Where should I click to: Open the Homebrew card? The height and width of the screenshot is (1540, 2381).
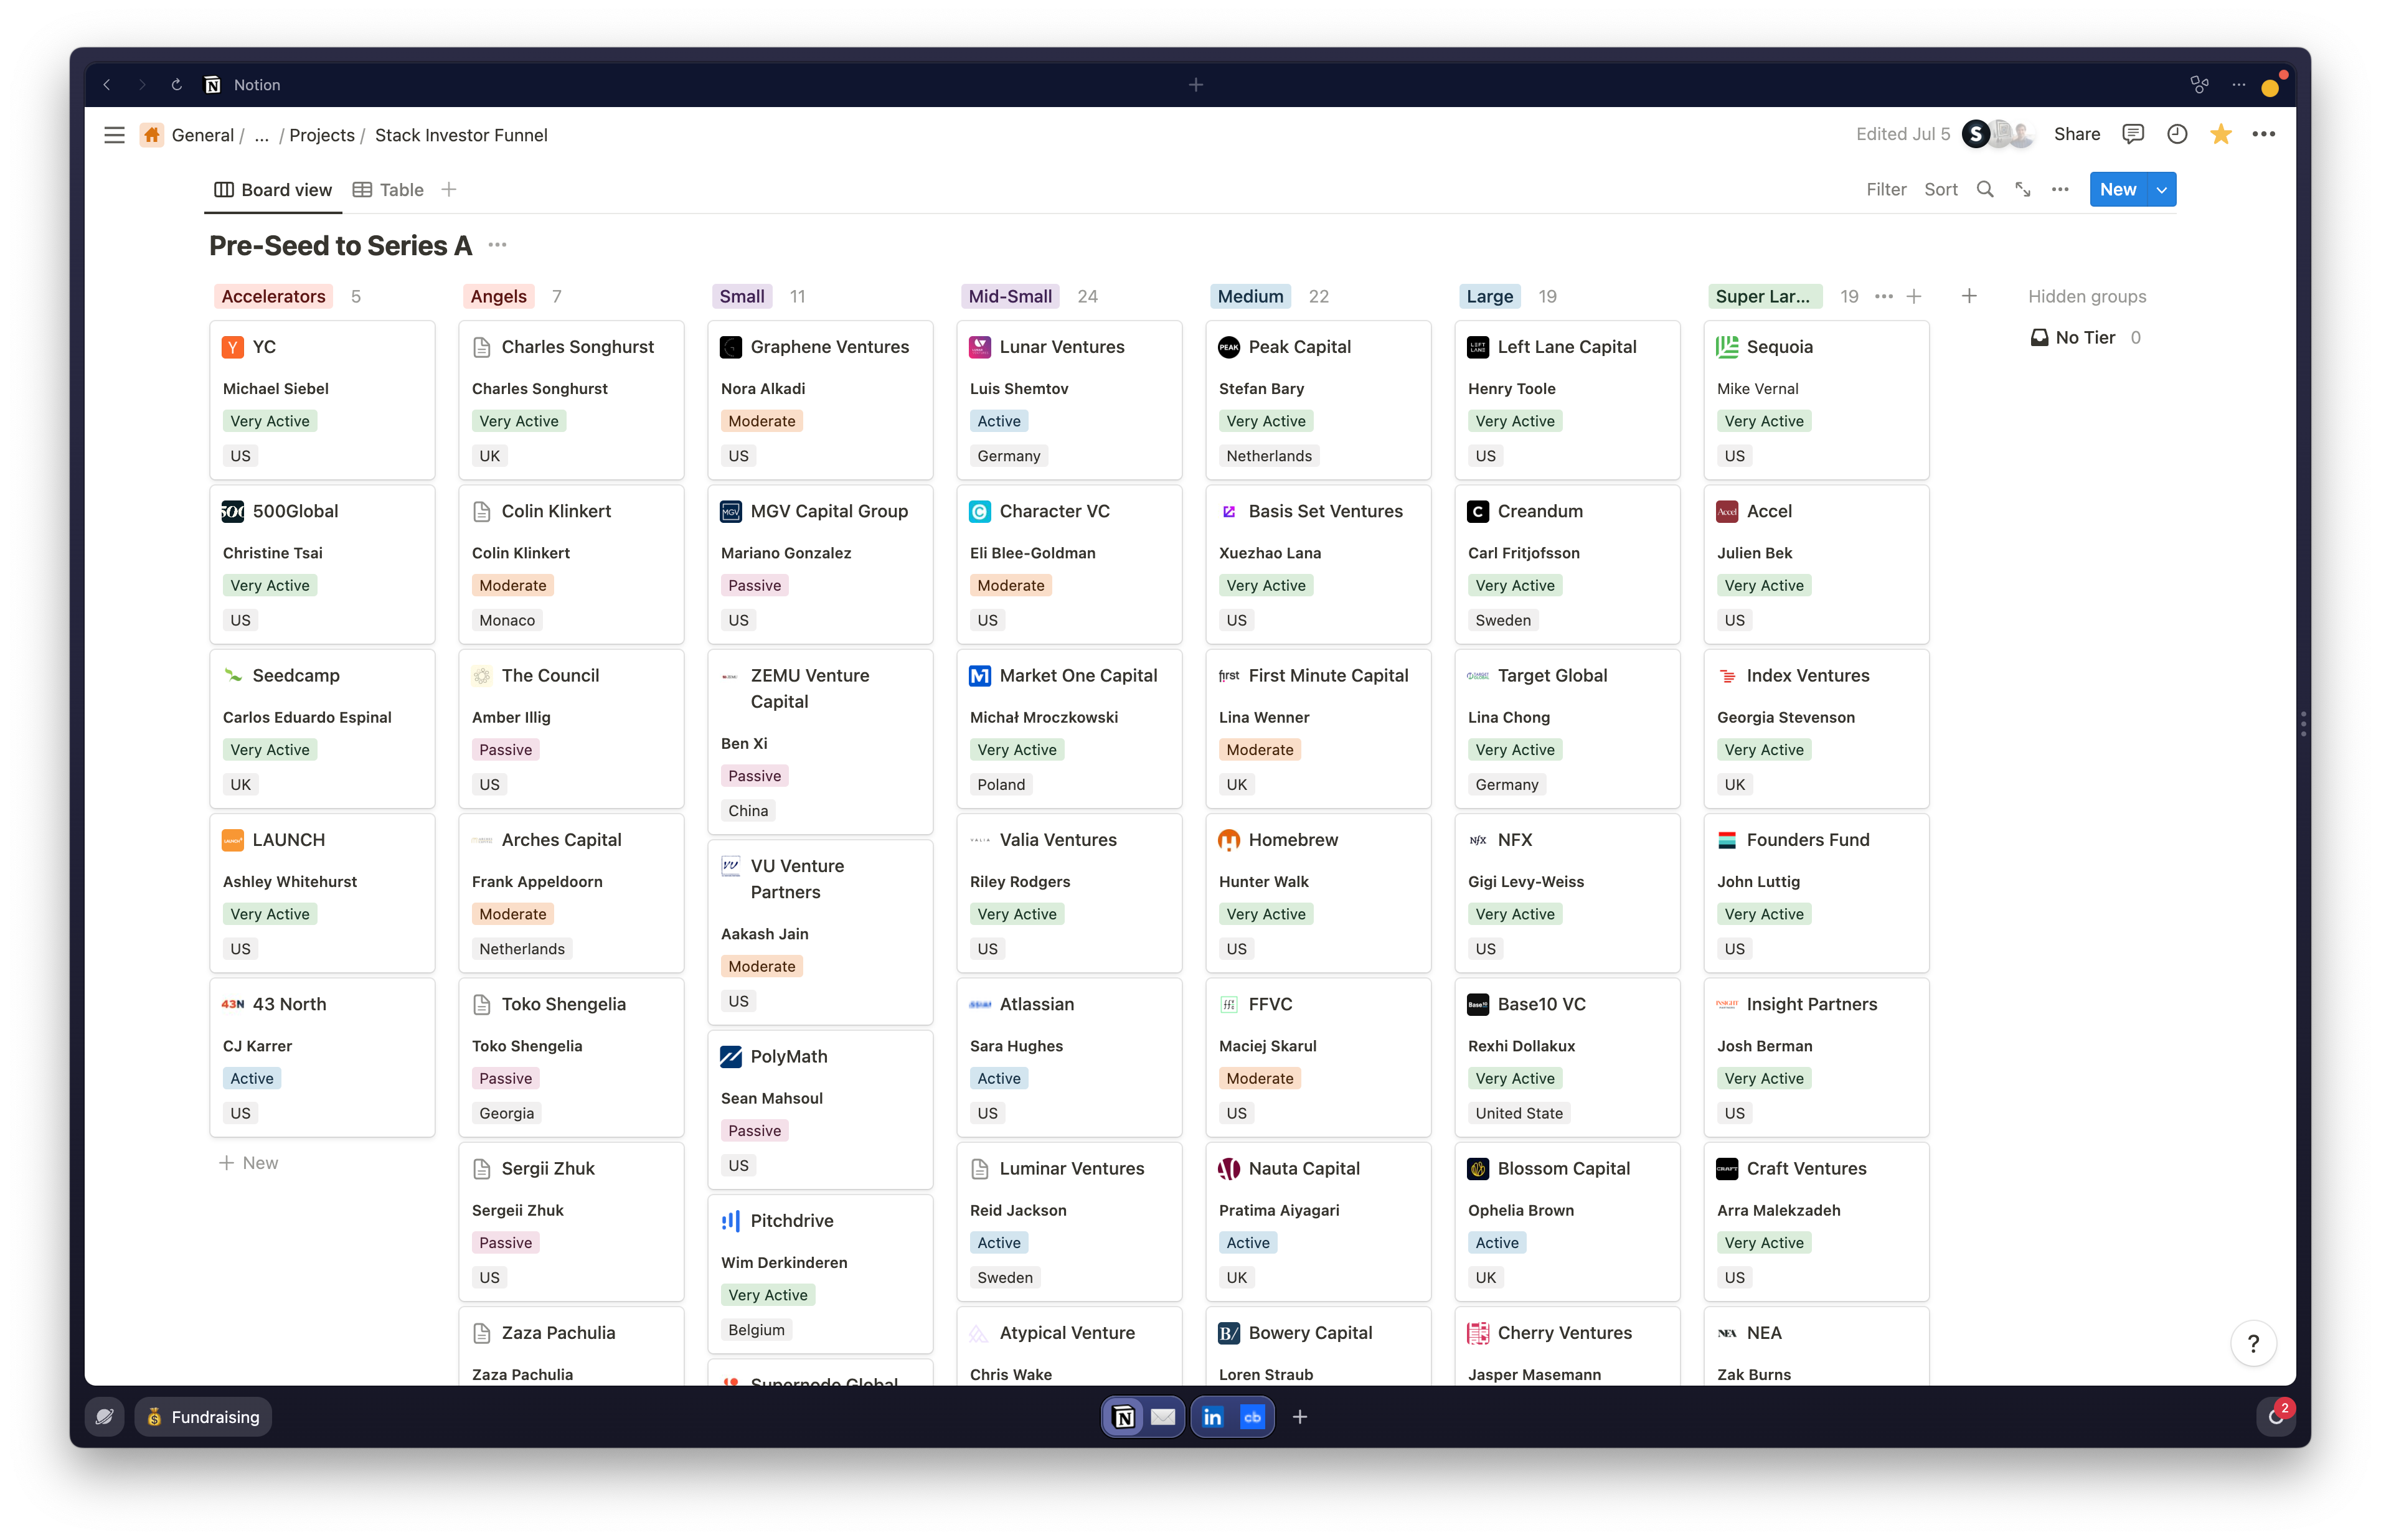tap(1318, 892)
